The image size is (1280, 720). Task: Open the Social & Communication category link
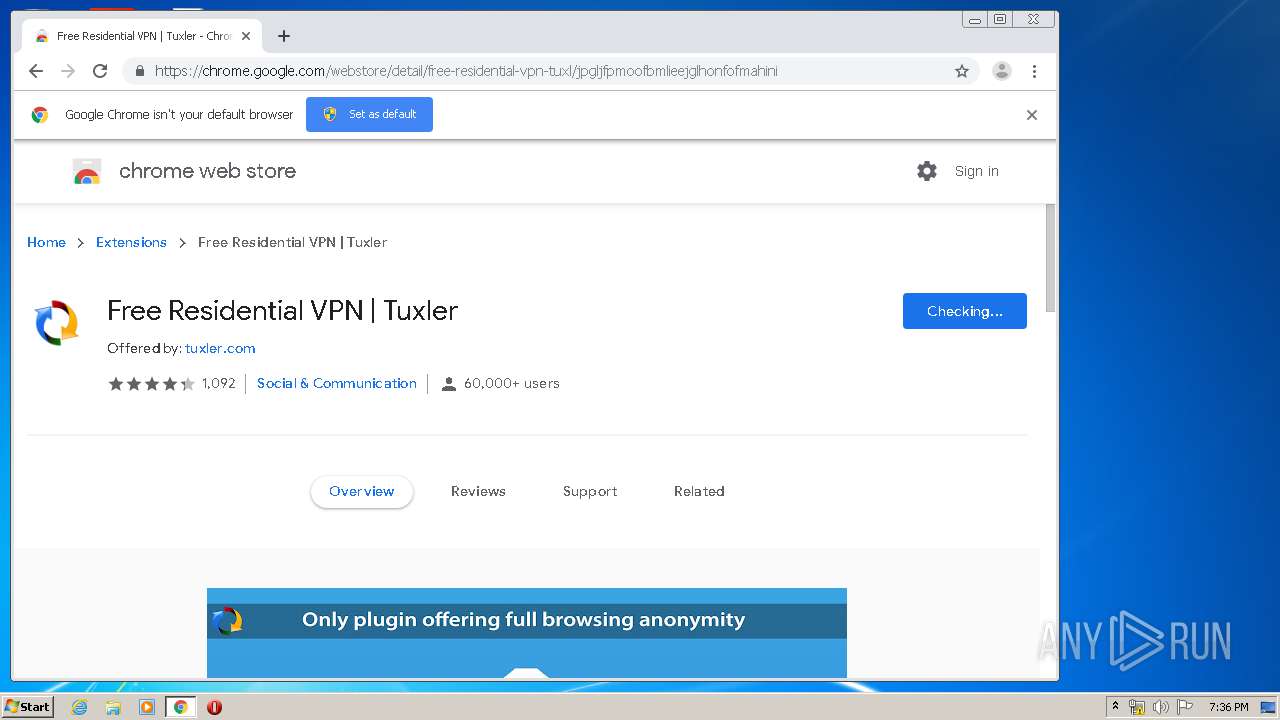click(x=337, y=383)
